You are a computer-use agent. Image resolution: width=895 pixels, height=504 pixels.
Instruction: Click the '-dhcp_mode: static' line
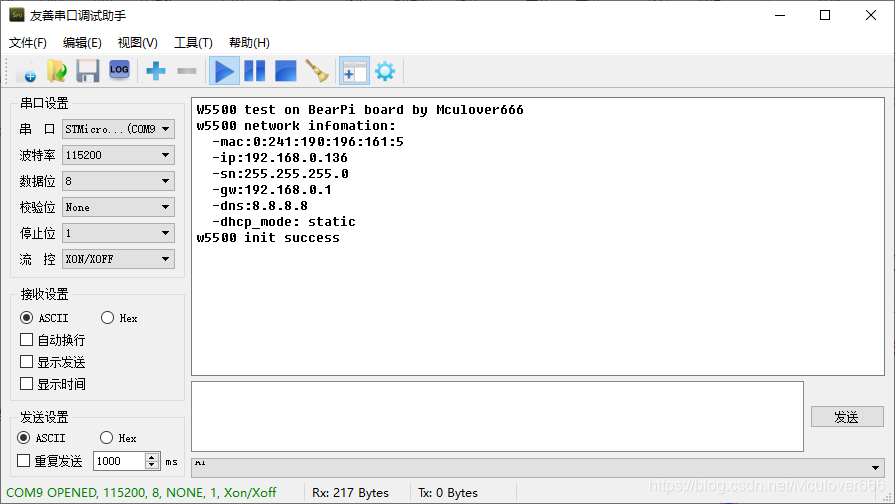point(284,221)
